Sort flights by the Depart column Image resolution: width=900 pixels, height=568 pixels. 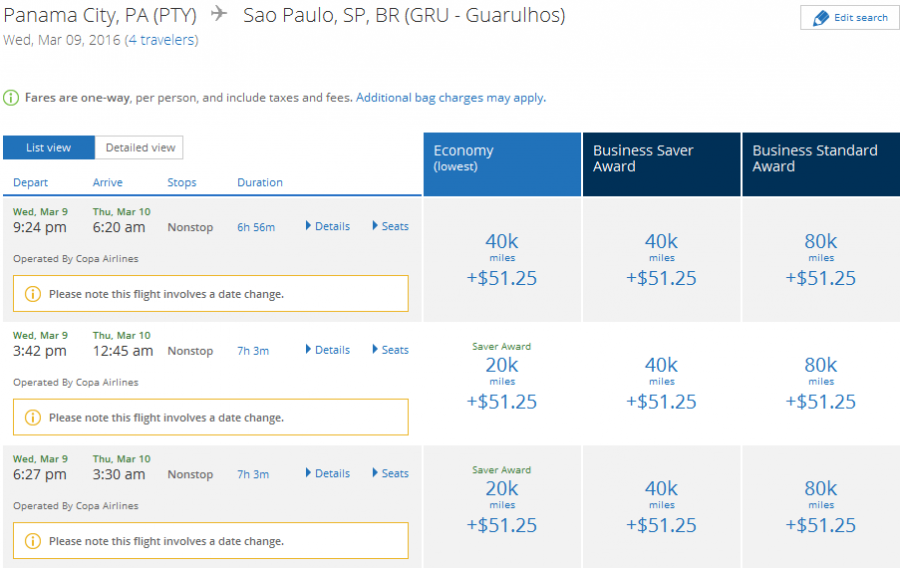pyautogui.click(x=31, y=183)
